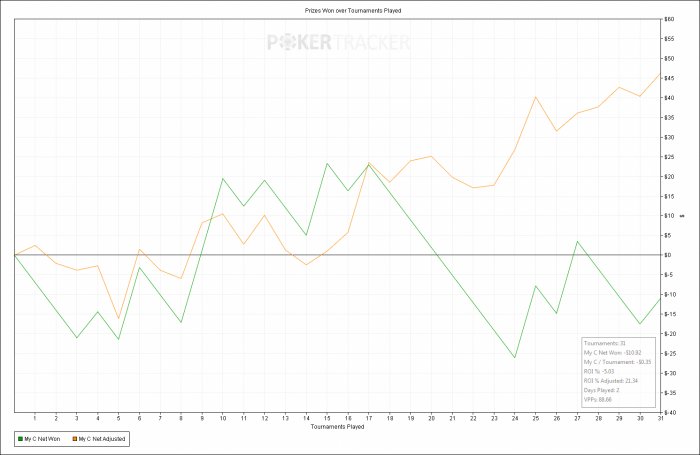Select the My C Net Adjusted legend label
Image resolution: width=700 pixels, height=455 pixels.
click(x=102, y=439)
